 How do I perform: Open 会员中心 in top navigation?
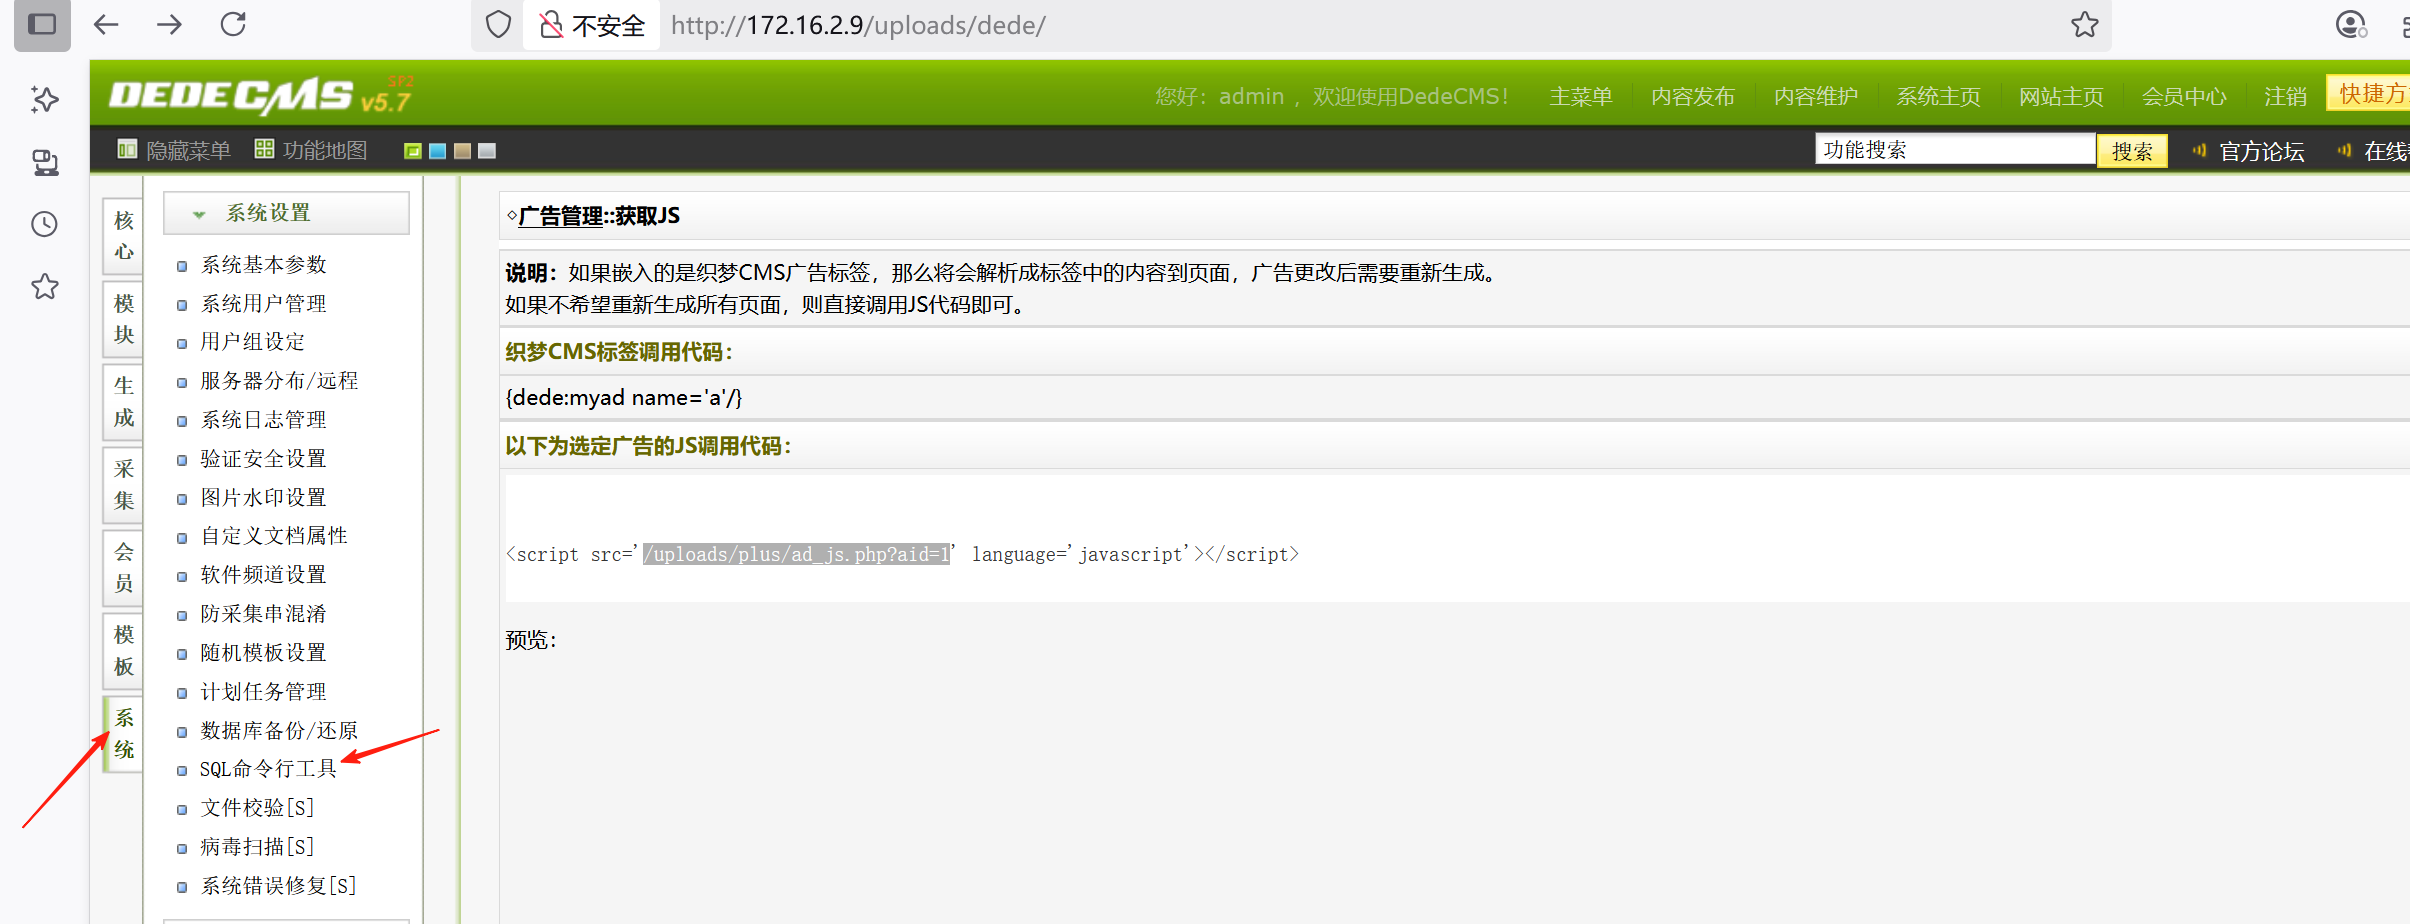coord(2185,97)
